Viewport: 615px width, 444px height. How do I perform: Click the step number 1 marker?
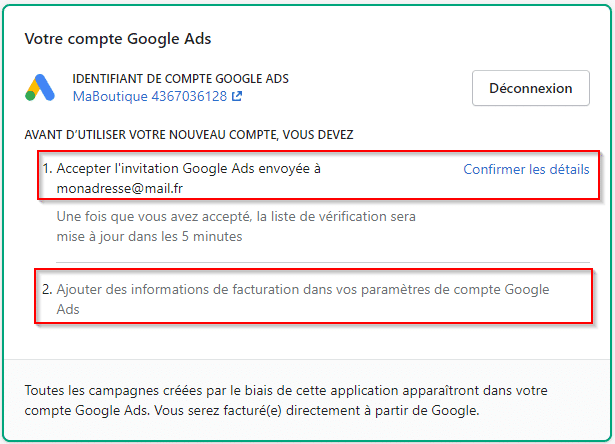(47, 169)
